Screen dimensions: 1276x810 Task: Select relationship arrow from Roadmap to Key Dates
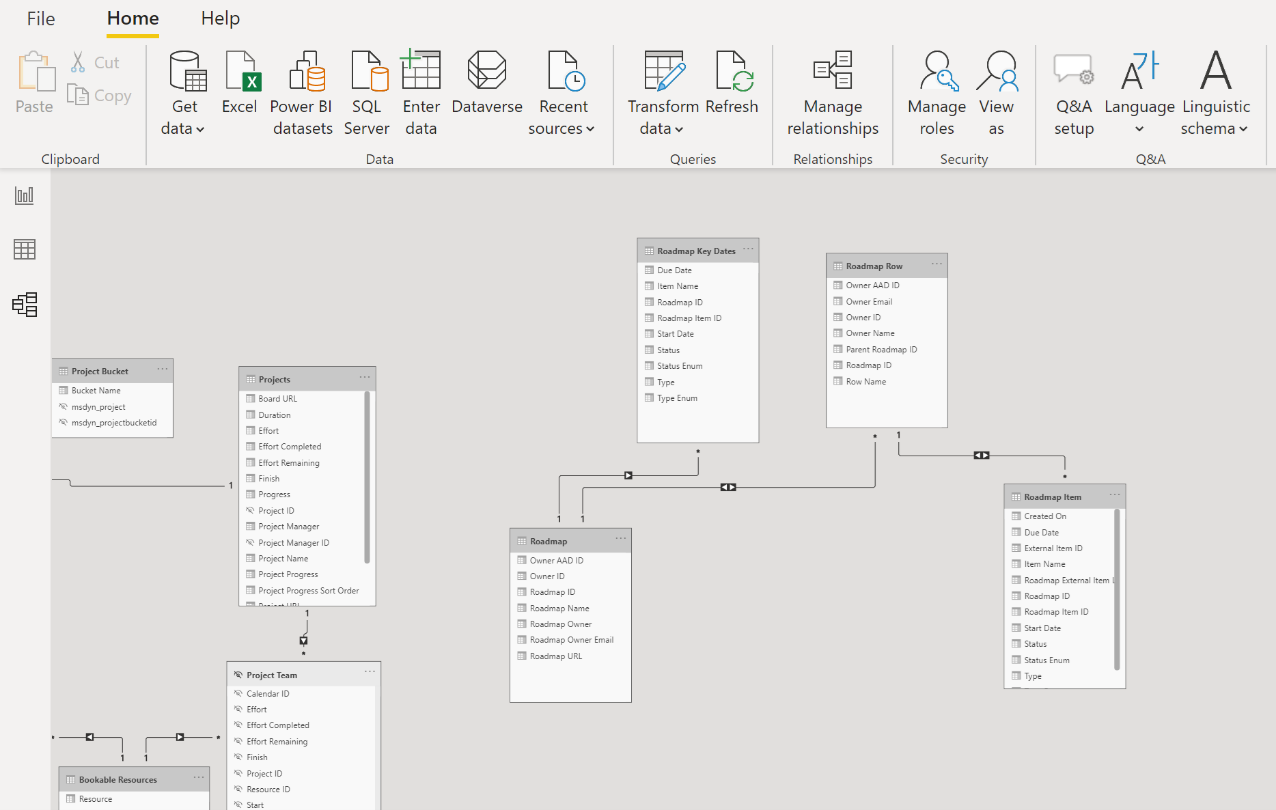[x=628, y=475]
